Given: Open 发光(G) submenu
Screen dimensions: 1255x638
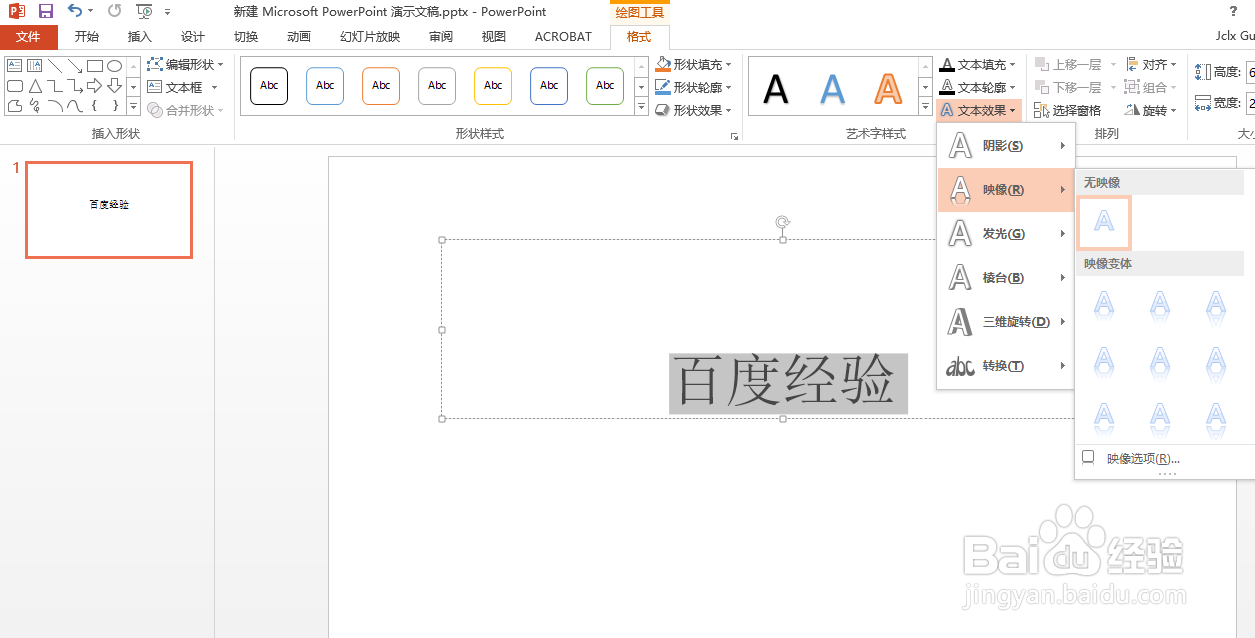Looking at the screenshot, I should pyautogui.click(x=1006, y=234).
